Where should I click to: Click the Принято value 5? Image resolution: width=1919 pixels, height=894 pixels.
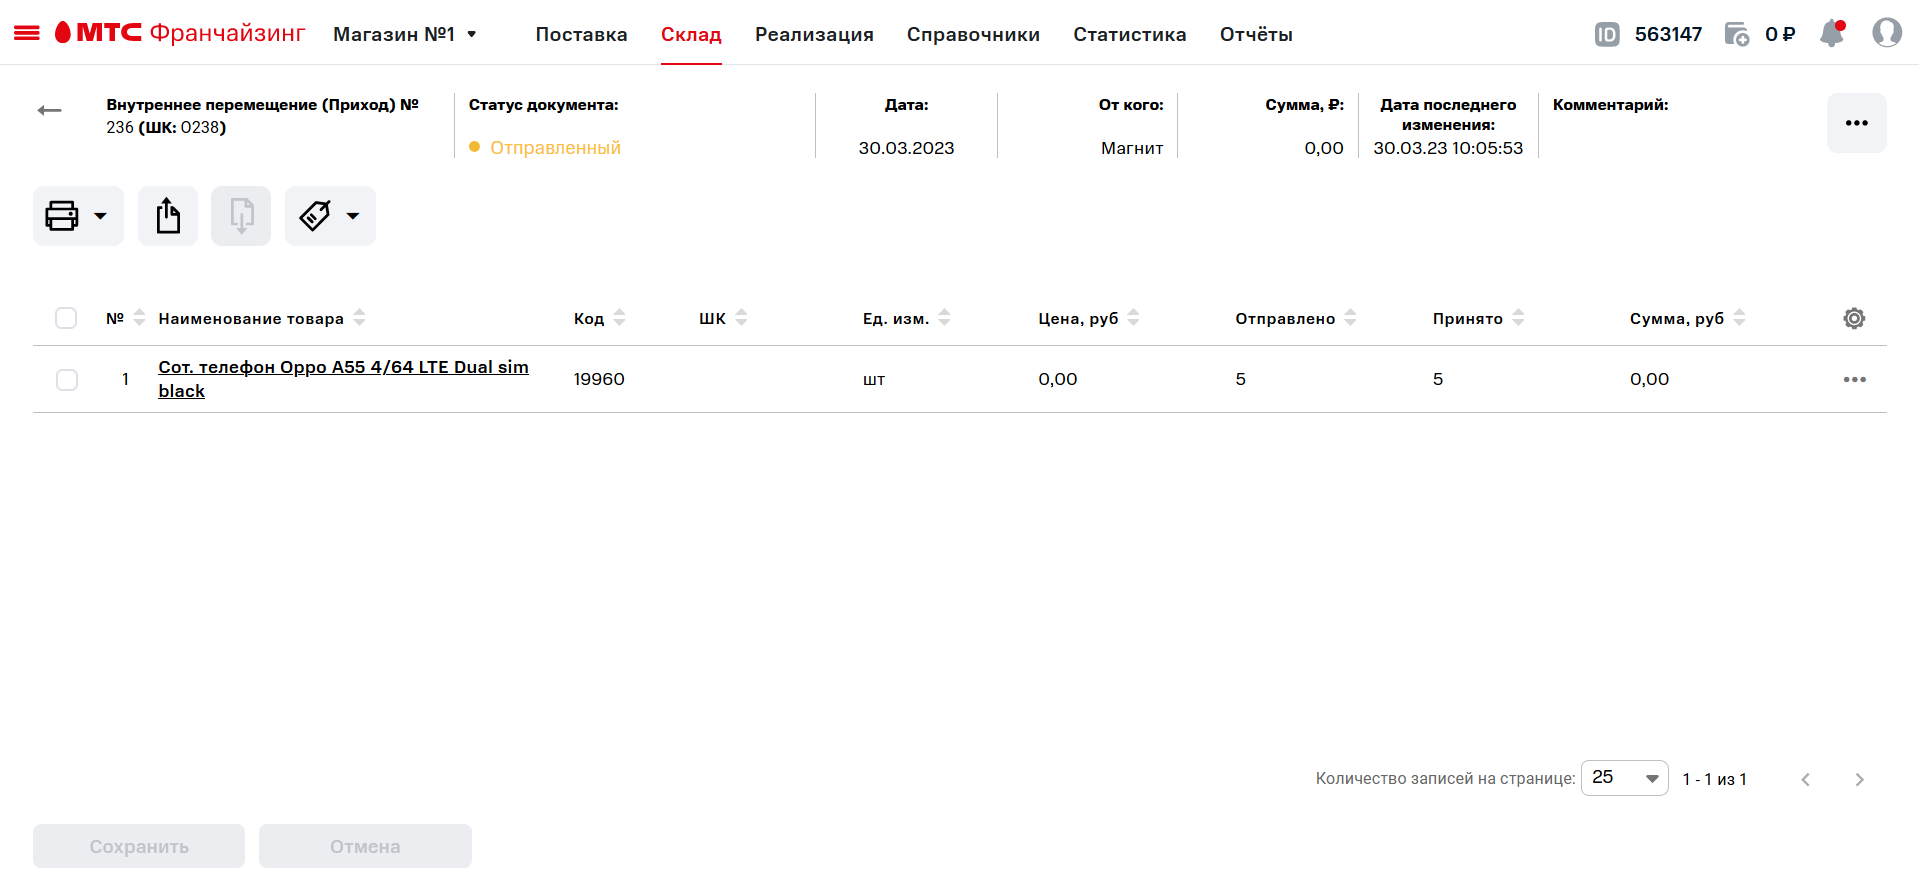[x=1438, y=379]
